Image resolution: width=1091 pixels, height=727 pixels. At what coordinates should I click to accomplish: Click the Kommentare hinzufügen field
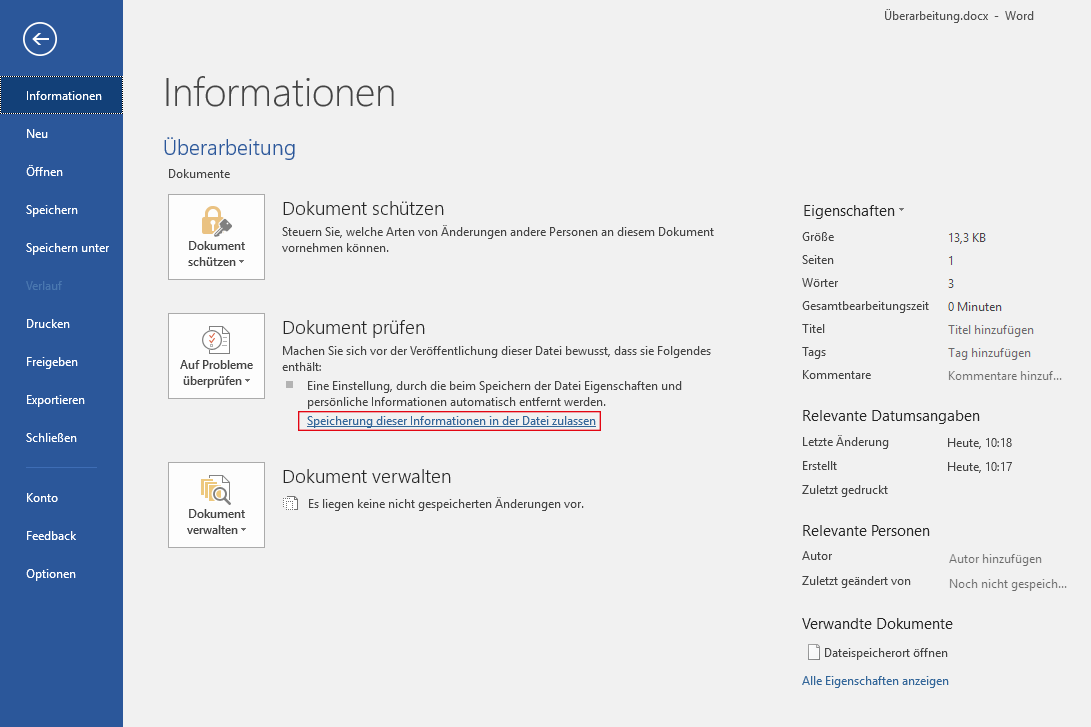click(1004, 376)
